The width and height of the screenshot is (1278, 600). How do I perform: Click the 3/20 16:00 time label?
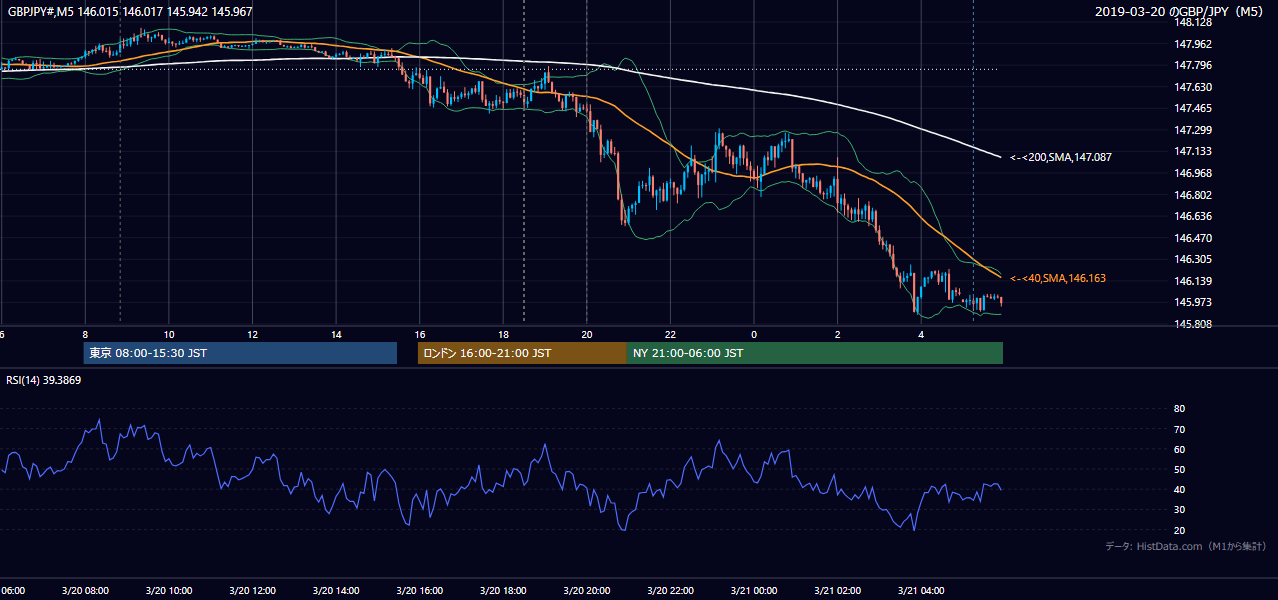pos(419,591)
